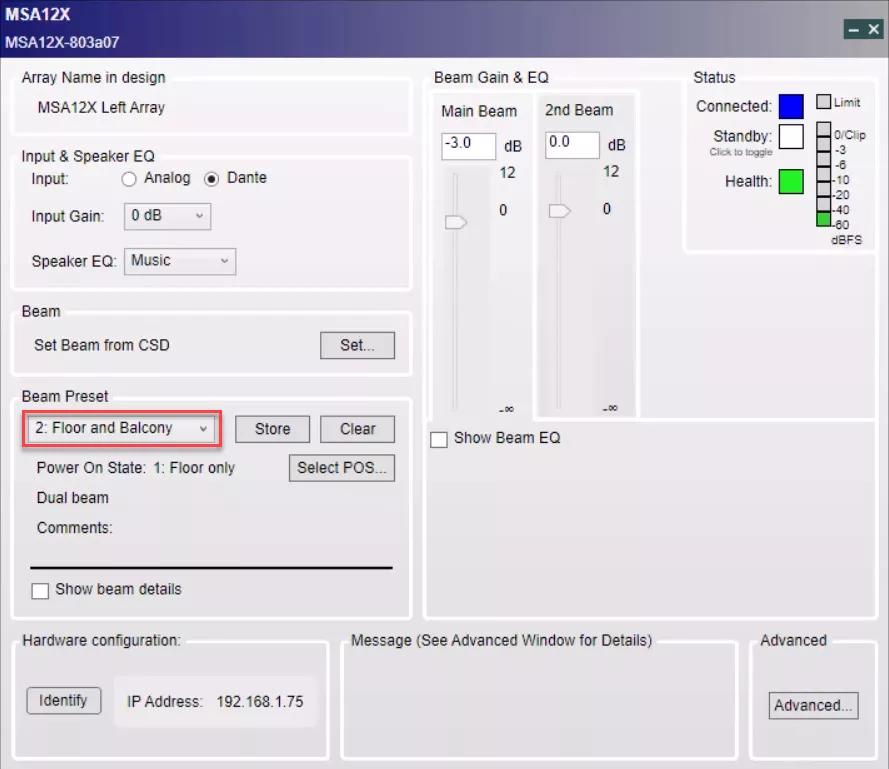This screenshot has height=769, width=889.
Task: Click the MSA12X Left Array name text
Action: click(x=101, y=107)
